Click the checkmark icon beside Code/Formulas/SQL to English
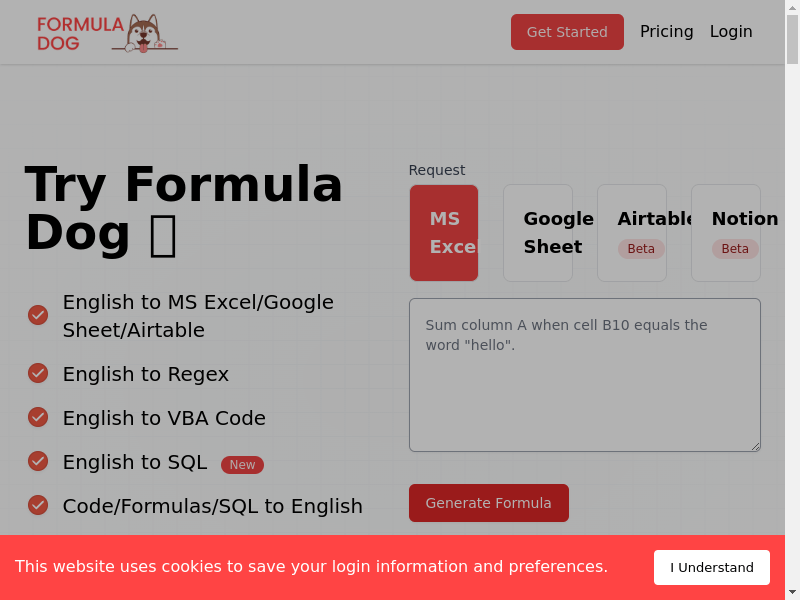This screenshot has width=800, height=600. (38, 505)
